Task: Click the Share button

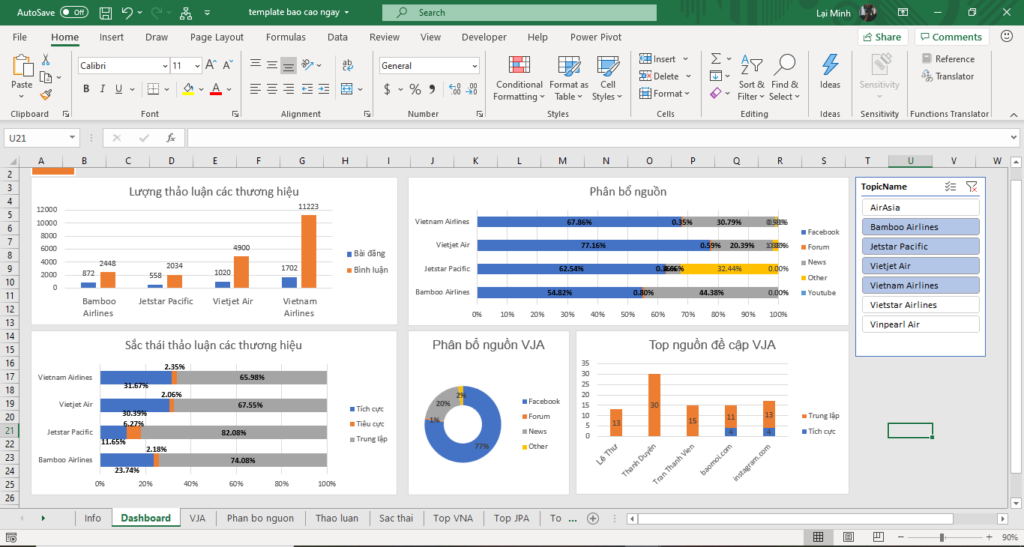Action: 883,37
